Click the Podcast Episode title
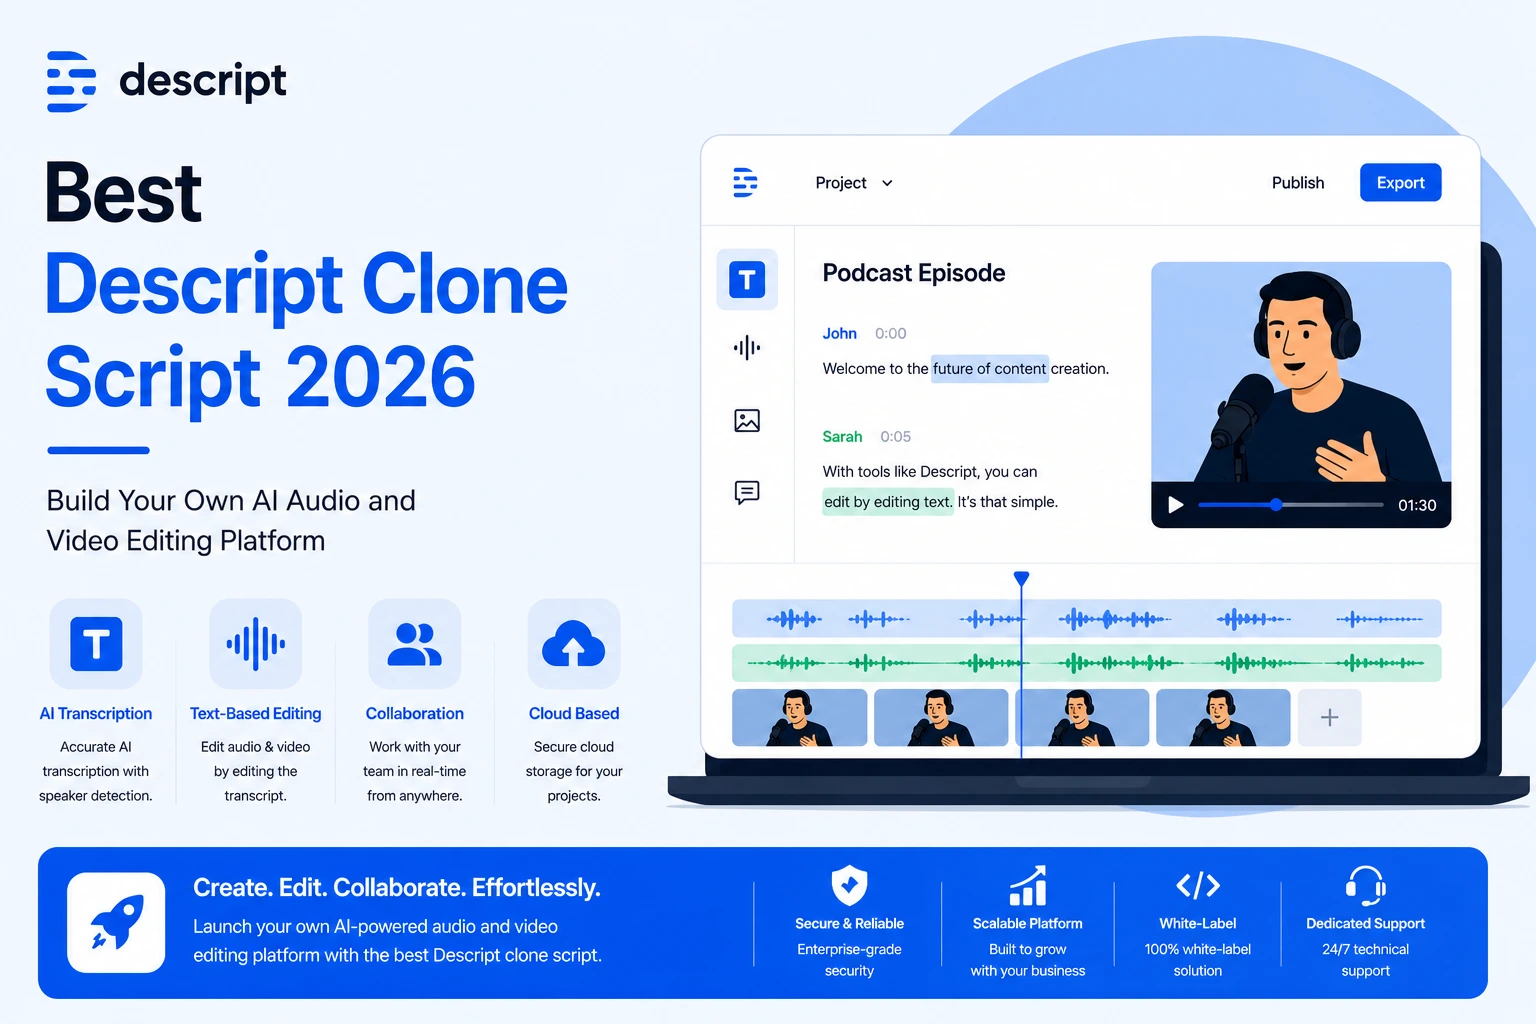 pyautogui.click(x=914, y=273)
